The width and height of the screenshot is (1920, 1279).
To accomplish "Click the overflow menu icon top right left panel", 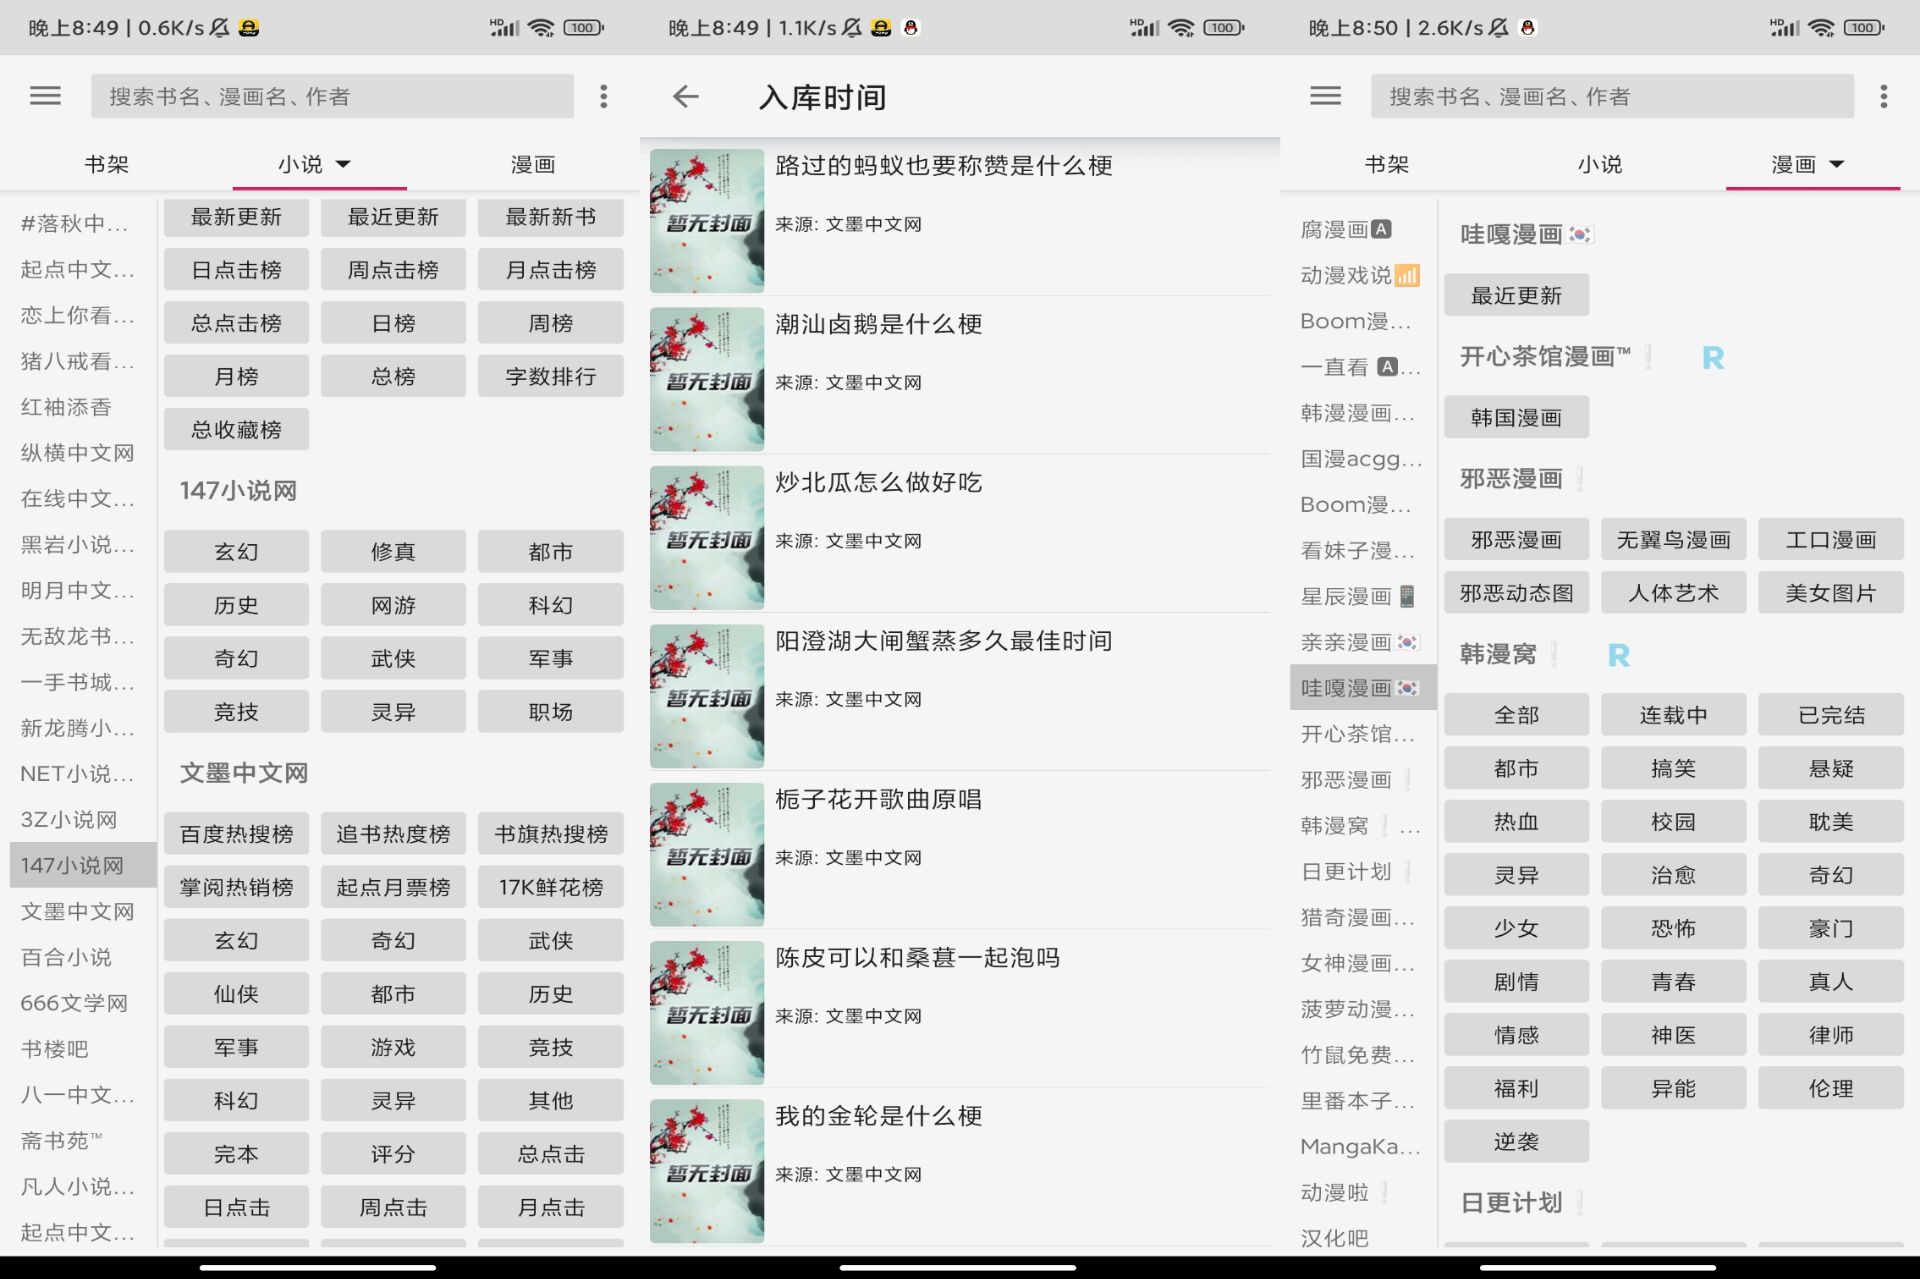I will [604, 96].
